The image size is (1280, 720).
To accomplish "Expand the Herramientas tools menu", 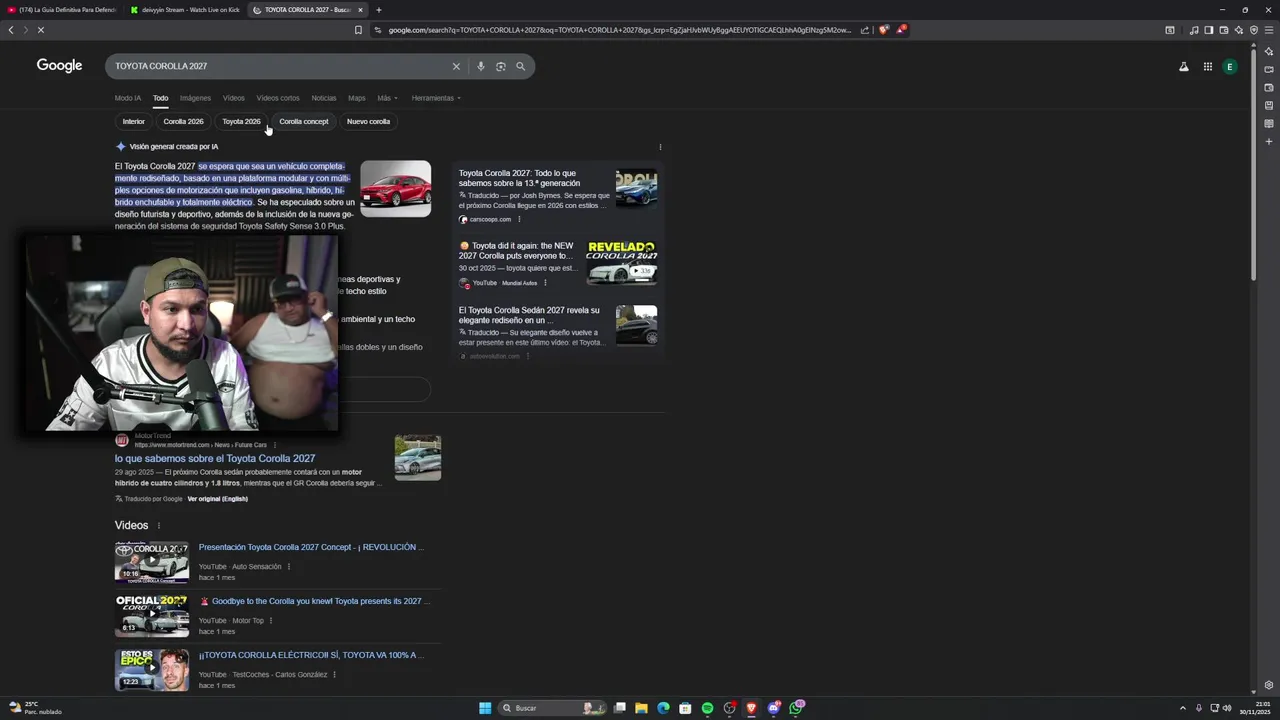I will click(436, 98).
